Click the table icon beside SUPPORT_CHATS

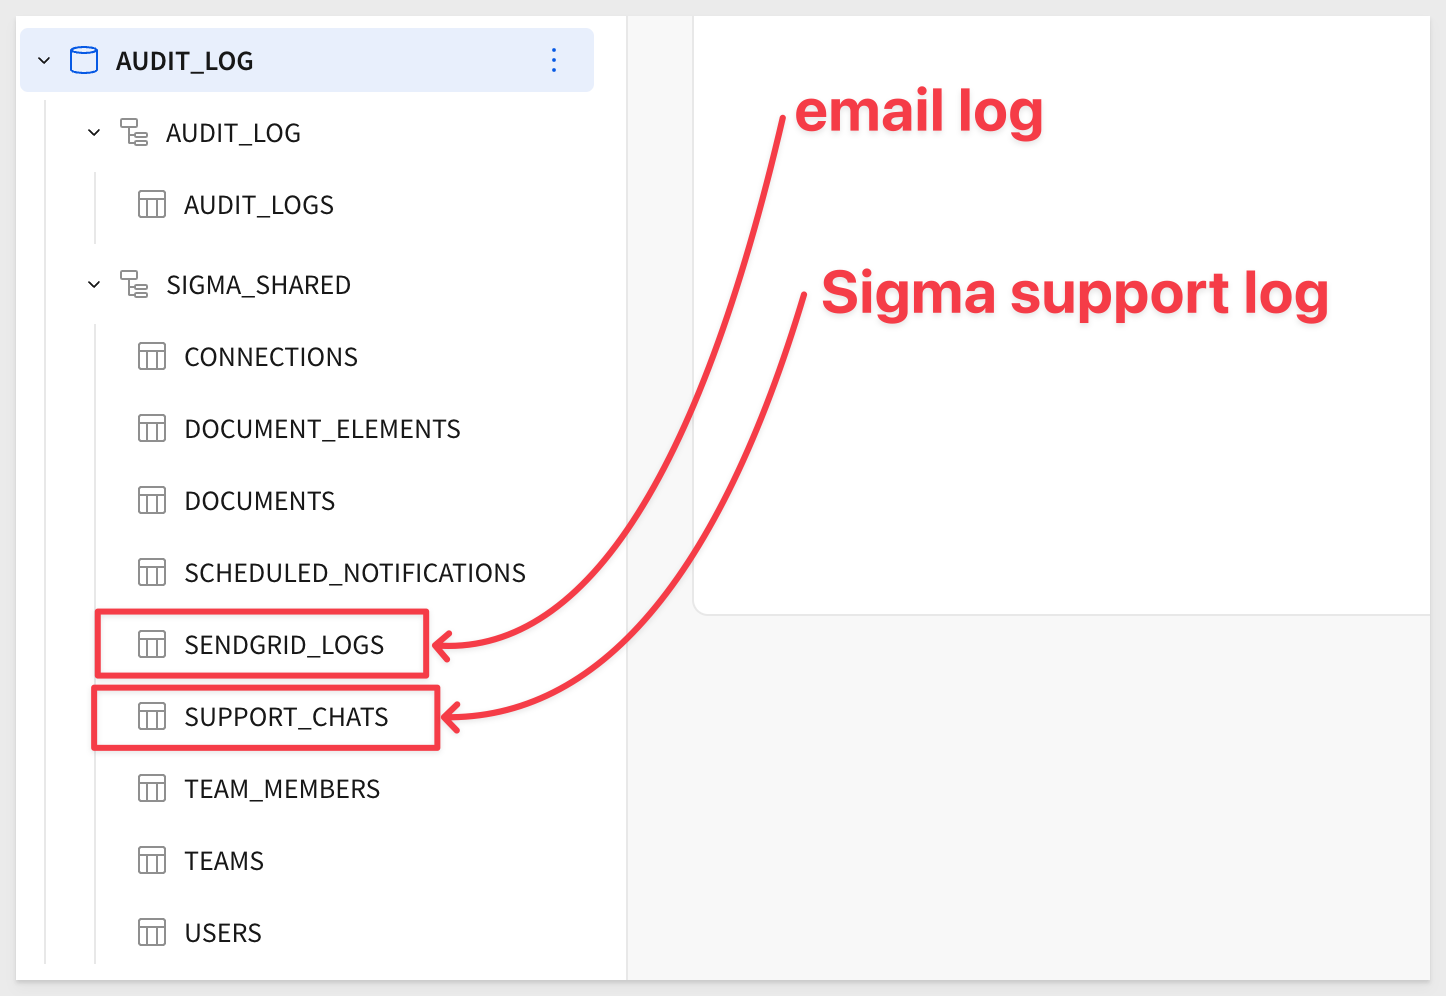pos(152,717)
